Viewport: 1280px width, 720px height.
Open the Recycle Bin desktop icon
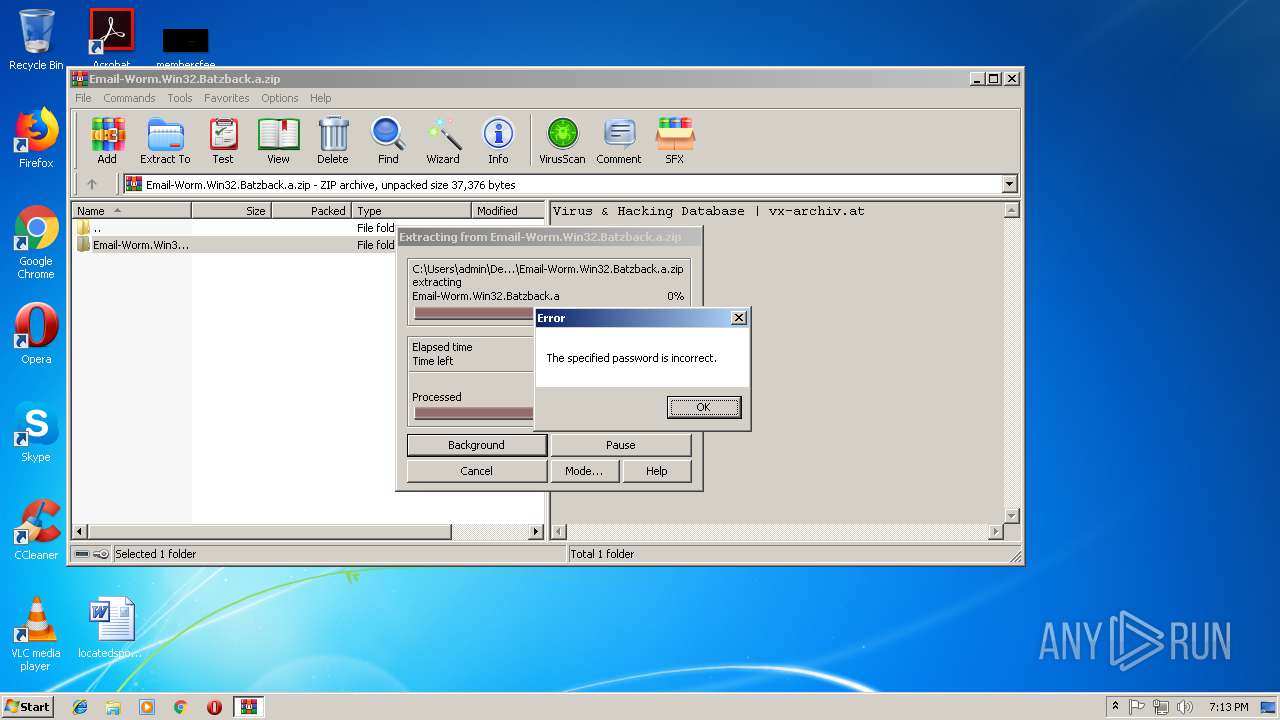(x=36, y=40)
